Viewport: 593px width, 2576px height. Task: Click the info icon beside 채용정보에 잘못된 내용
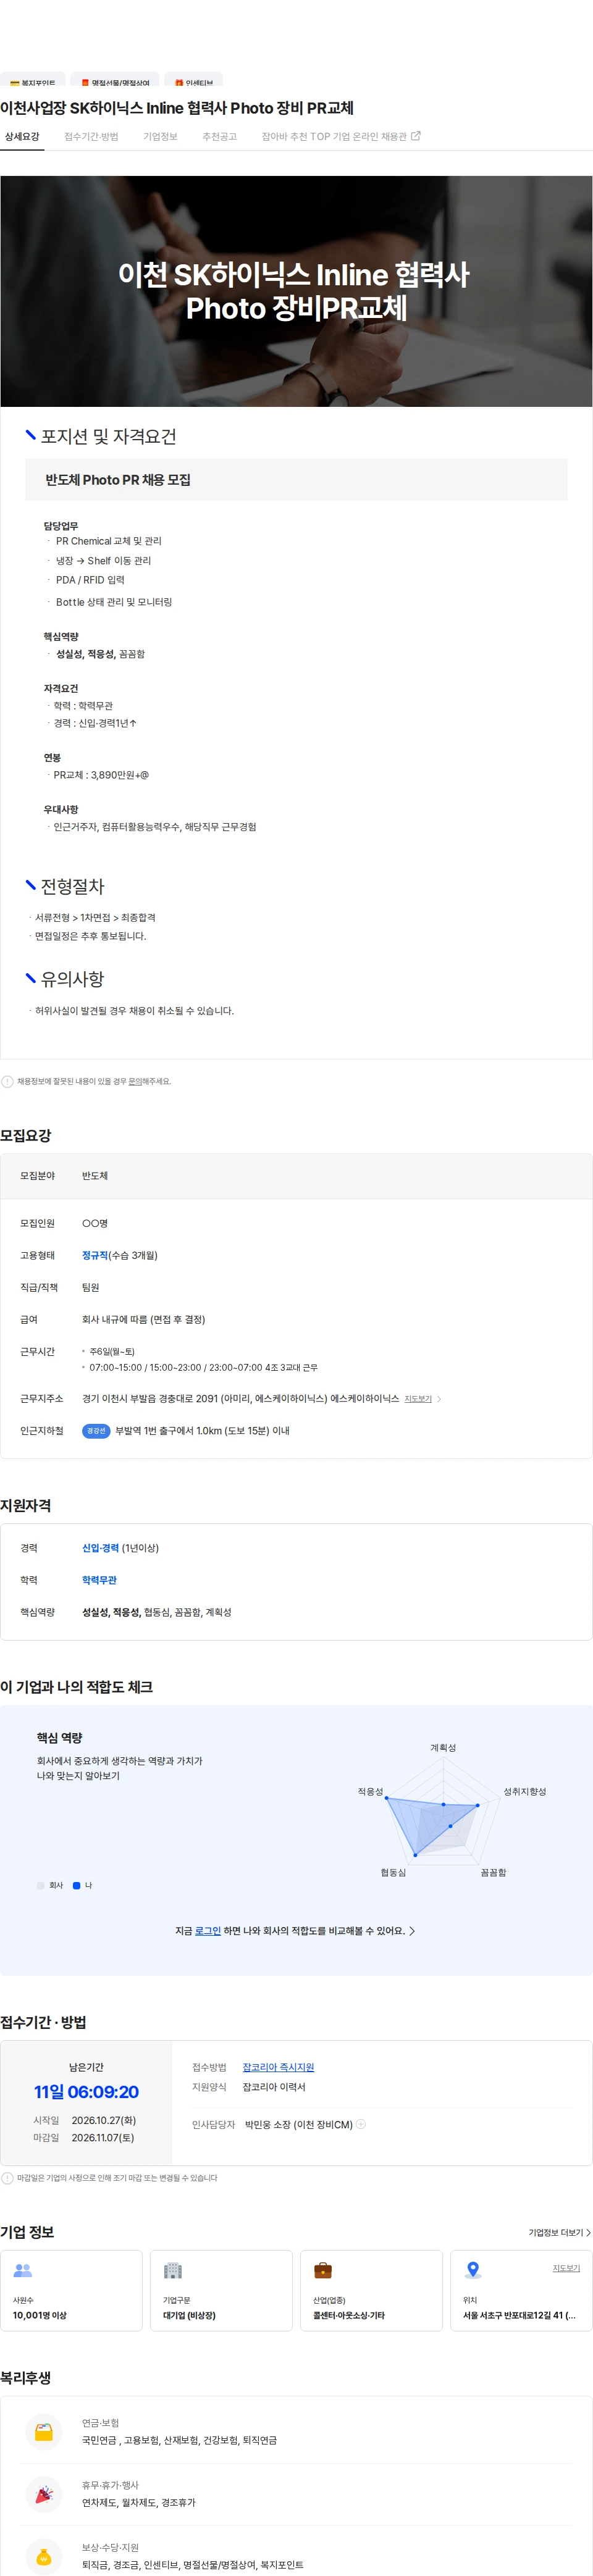pos(8,1081)
